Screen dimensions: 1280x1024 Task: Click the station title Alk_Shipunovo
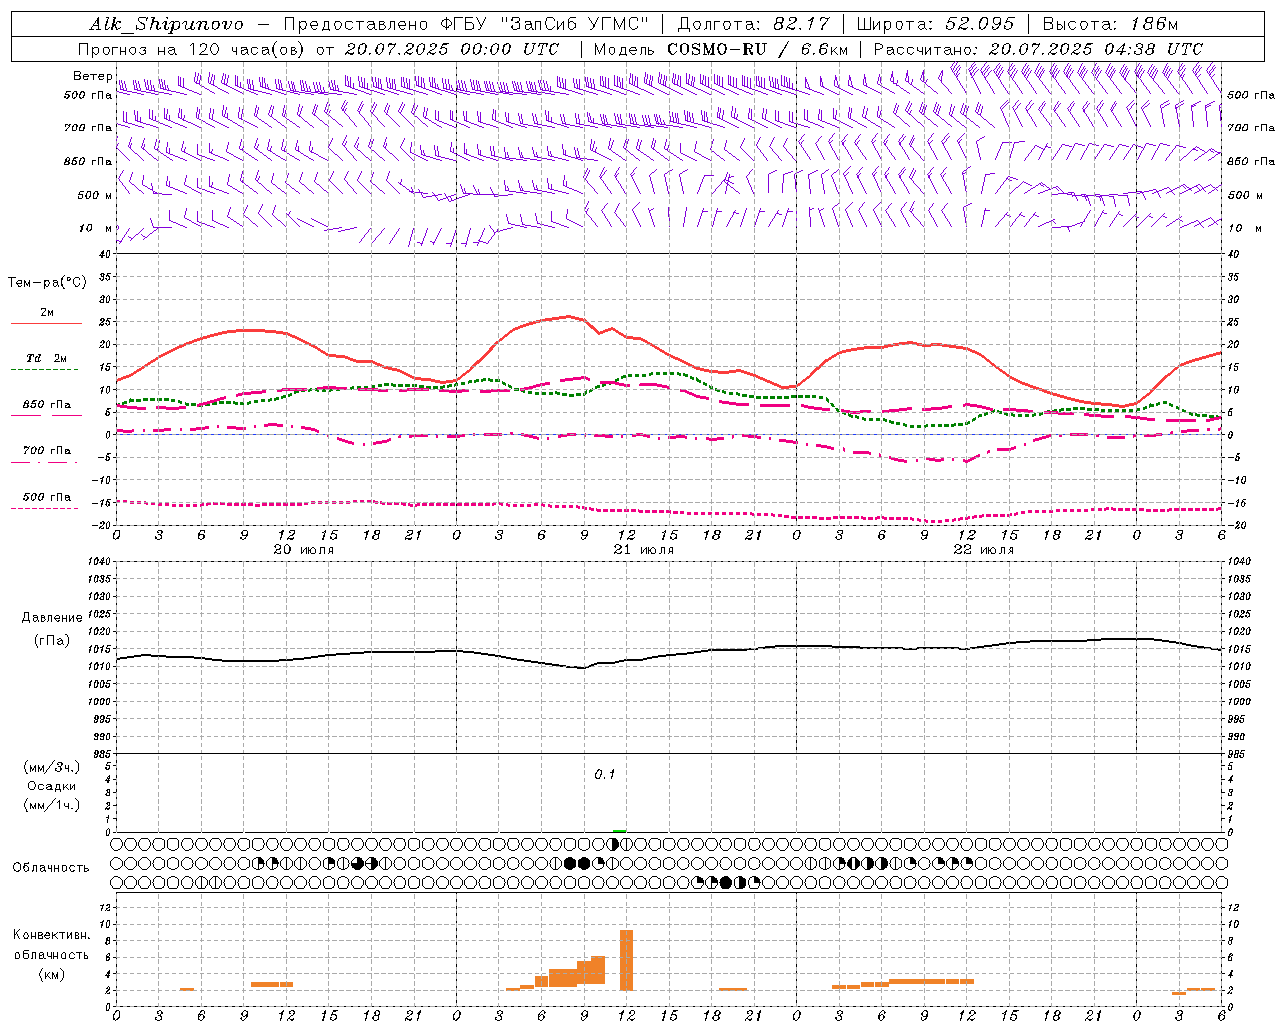pos(166,24)
